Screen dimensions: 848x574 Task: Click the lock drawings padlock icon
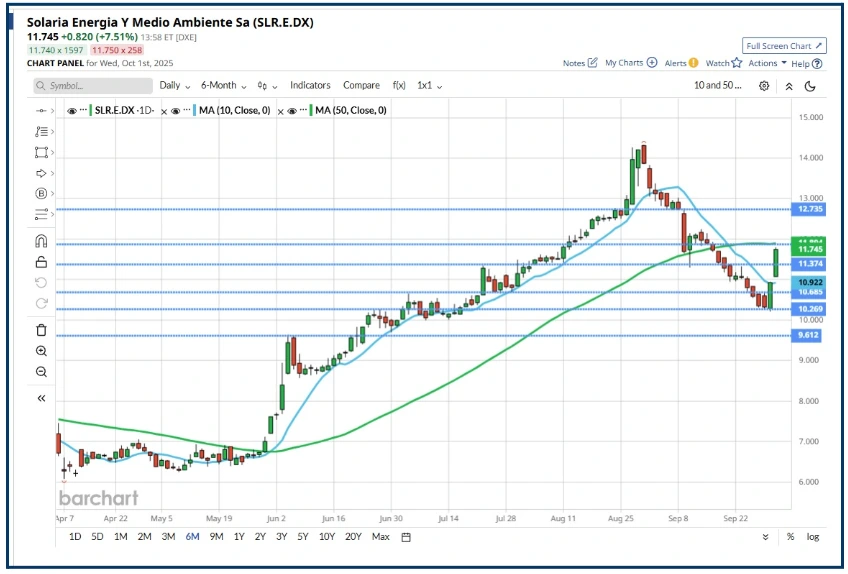(x=41, y=263)
